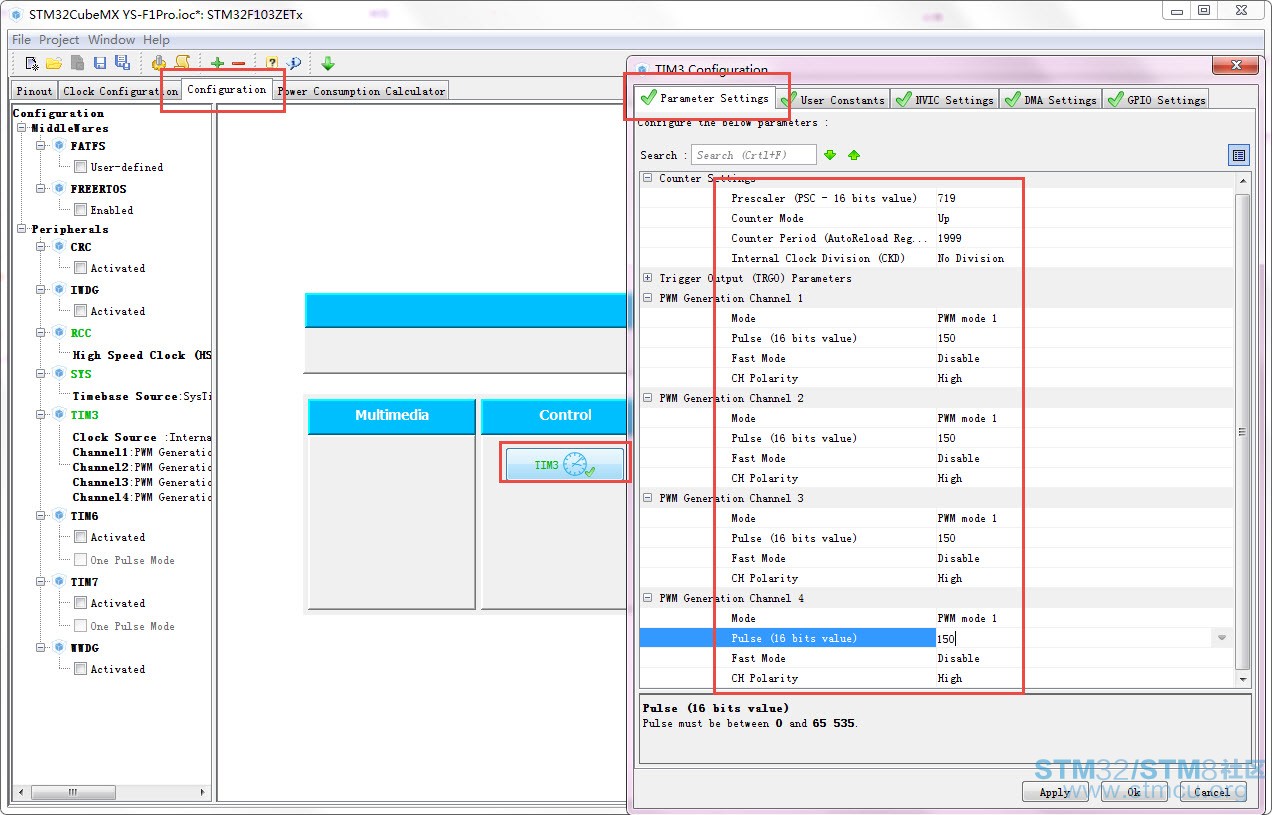The height and width of the screenshot is (815, 1272).
Task: Click the dialog's vertical scrollbar thumb
Action: click(x=1243, y=432)
